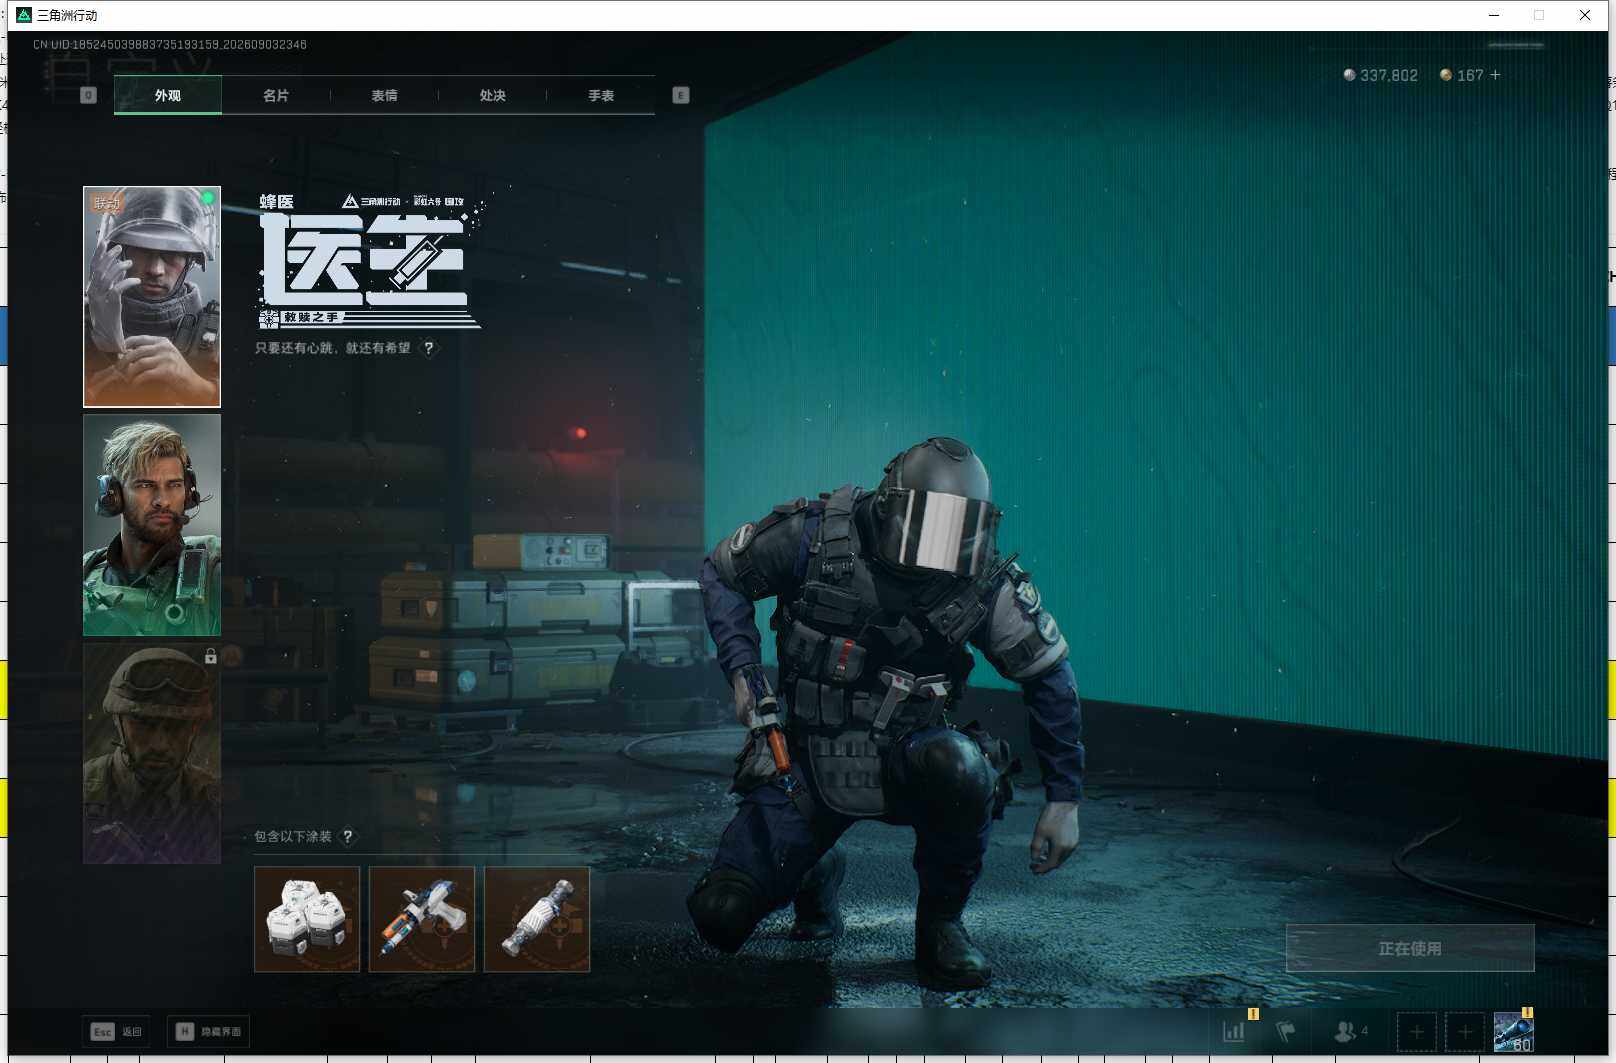Click the first empty squad slot plus
This screenshot has height=1063, width=1616.
tap(1416, 1031)
